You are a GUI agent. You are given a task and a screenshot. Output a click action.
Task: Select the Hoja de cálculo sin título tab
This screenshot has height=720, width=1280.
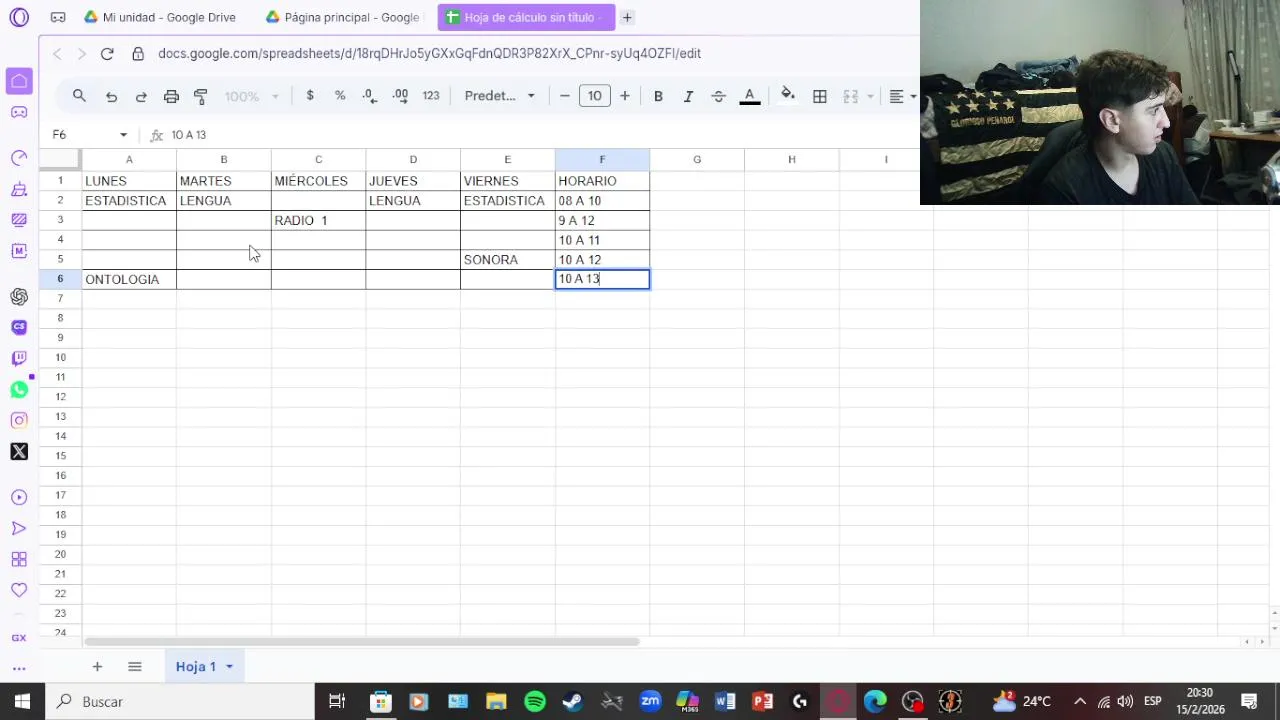(526, 17)
